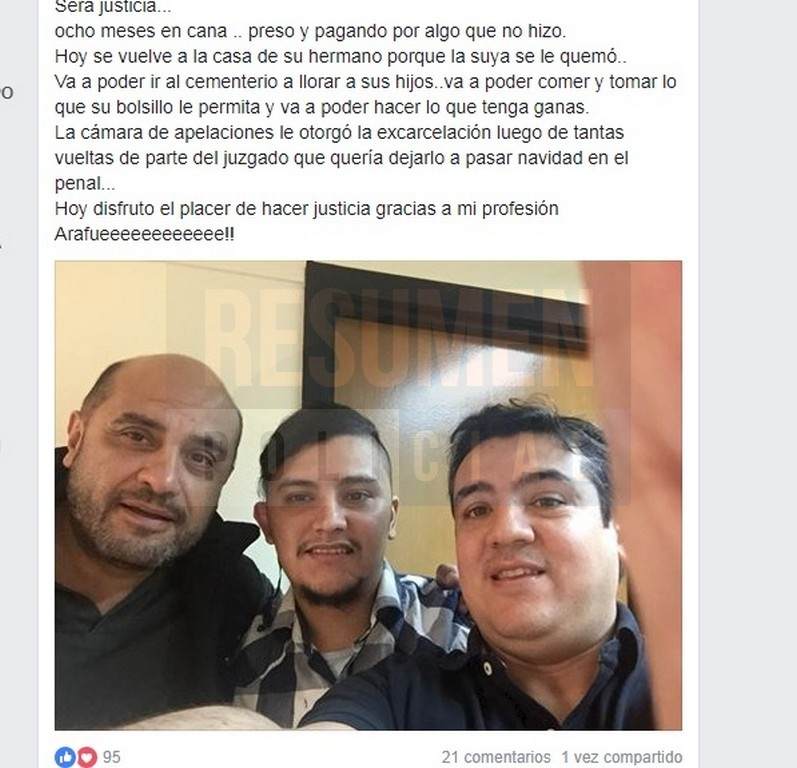
Task: Click the line "Hoy se vuelve a la casa"
Action: [x=341, y=56]
